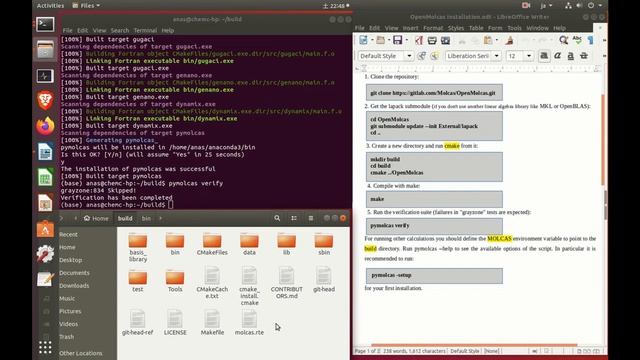Expand the Save dropdown arrow
640x360 pixels.
[x=407, y=40]
